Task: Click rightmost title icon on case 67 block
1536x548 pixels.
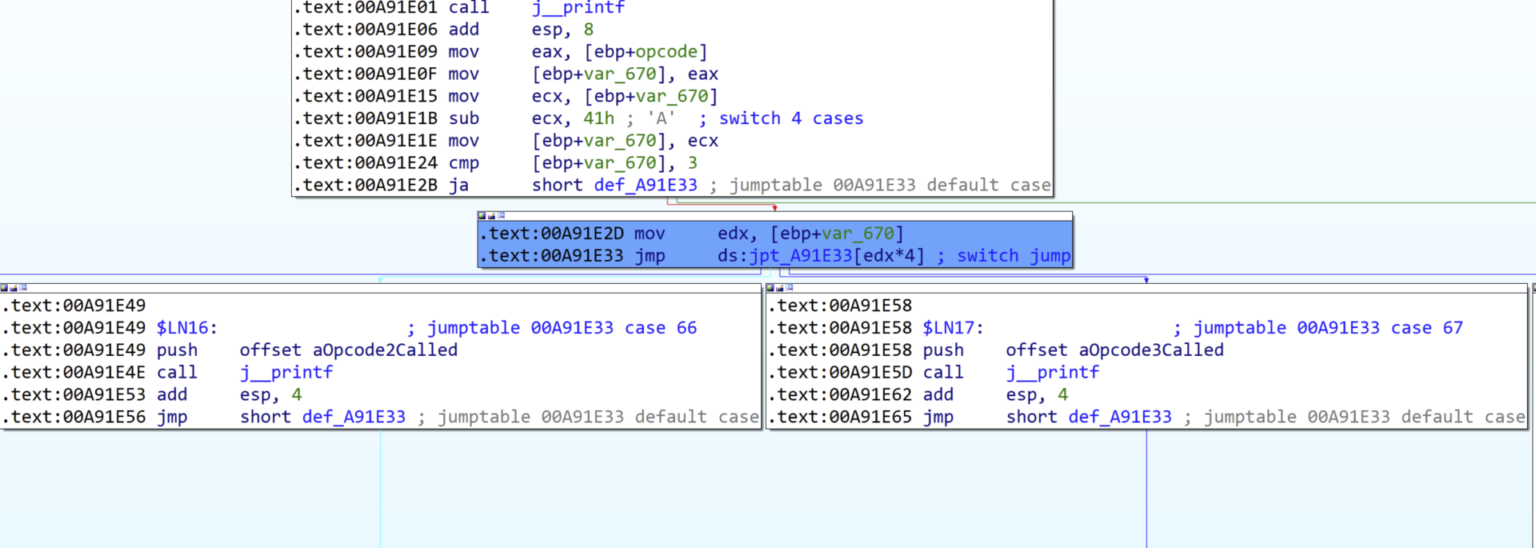Action: (790, 288)
